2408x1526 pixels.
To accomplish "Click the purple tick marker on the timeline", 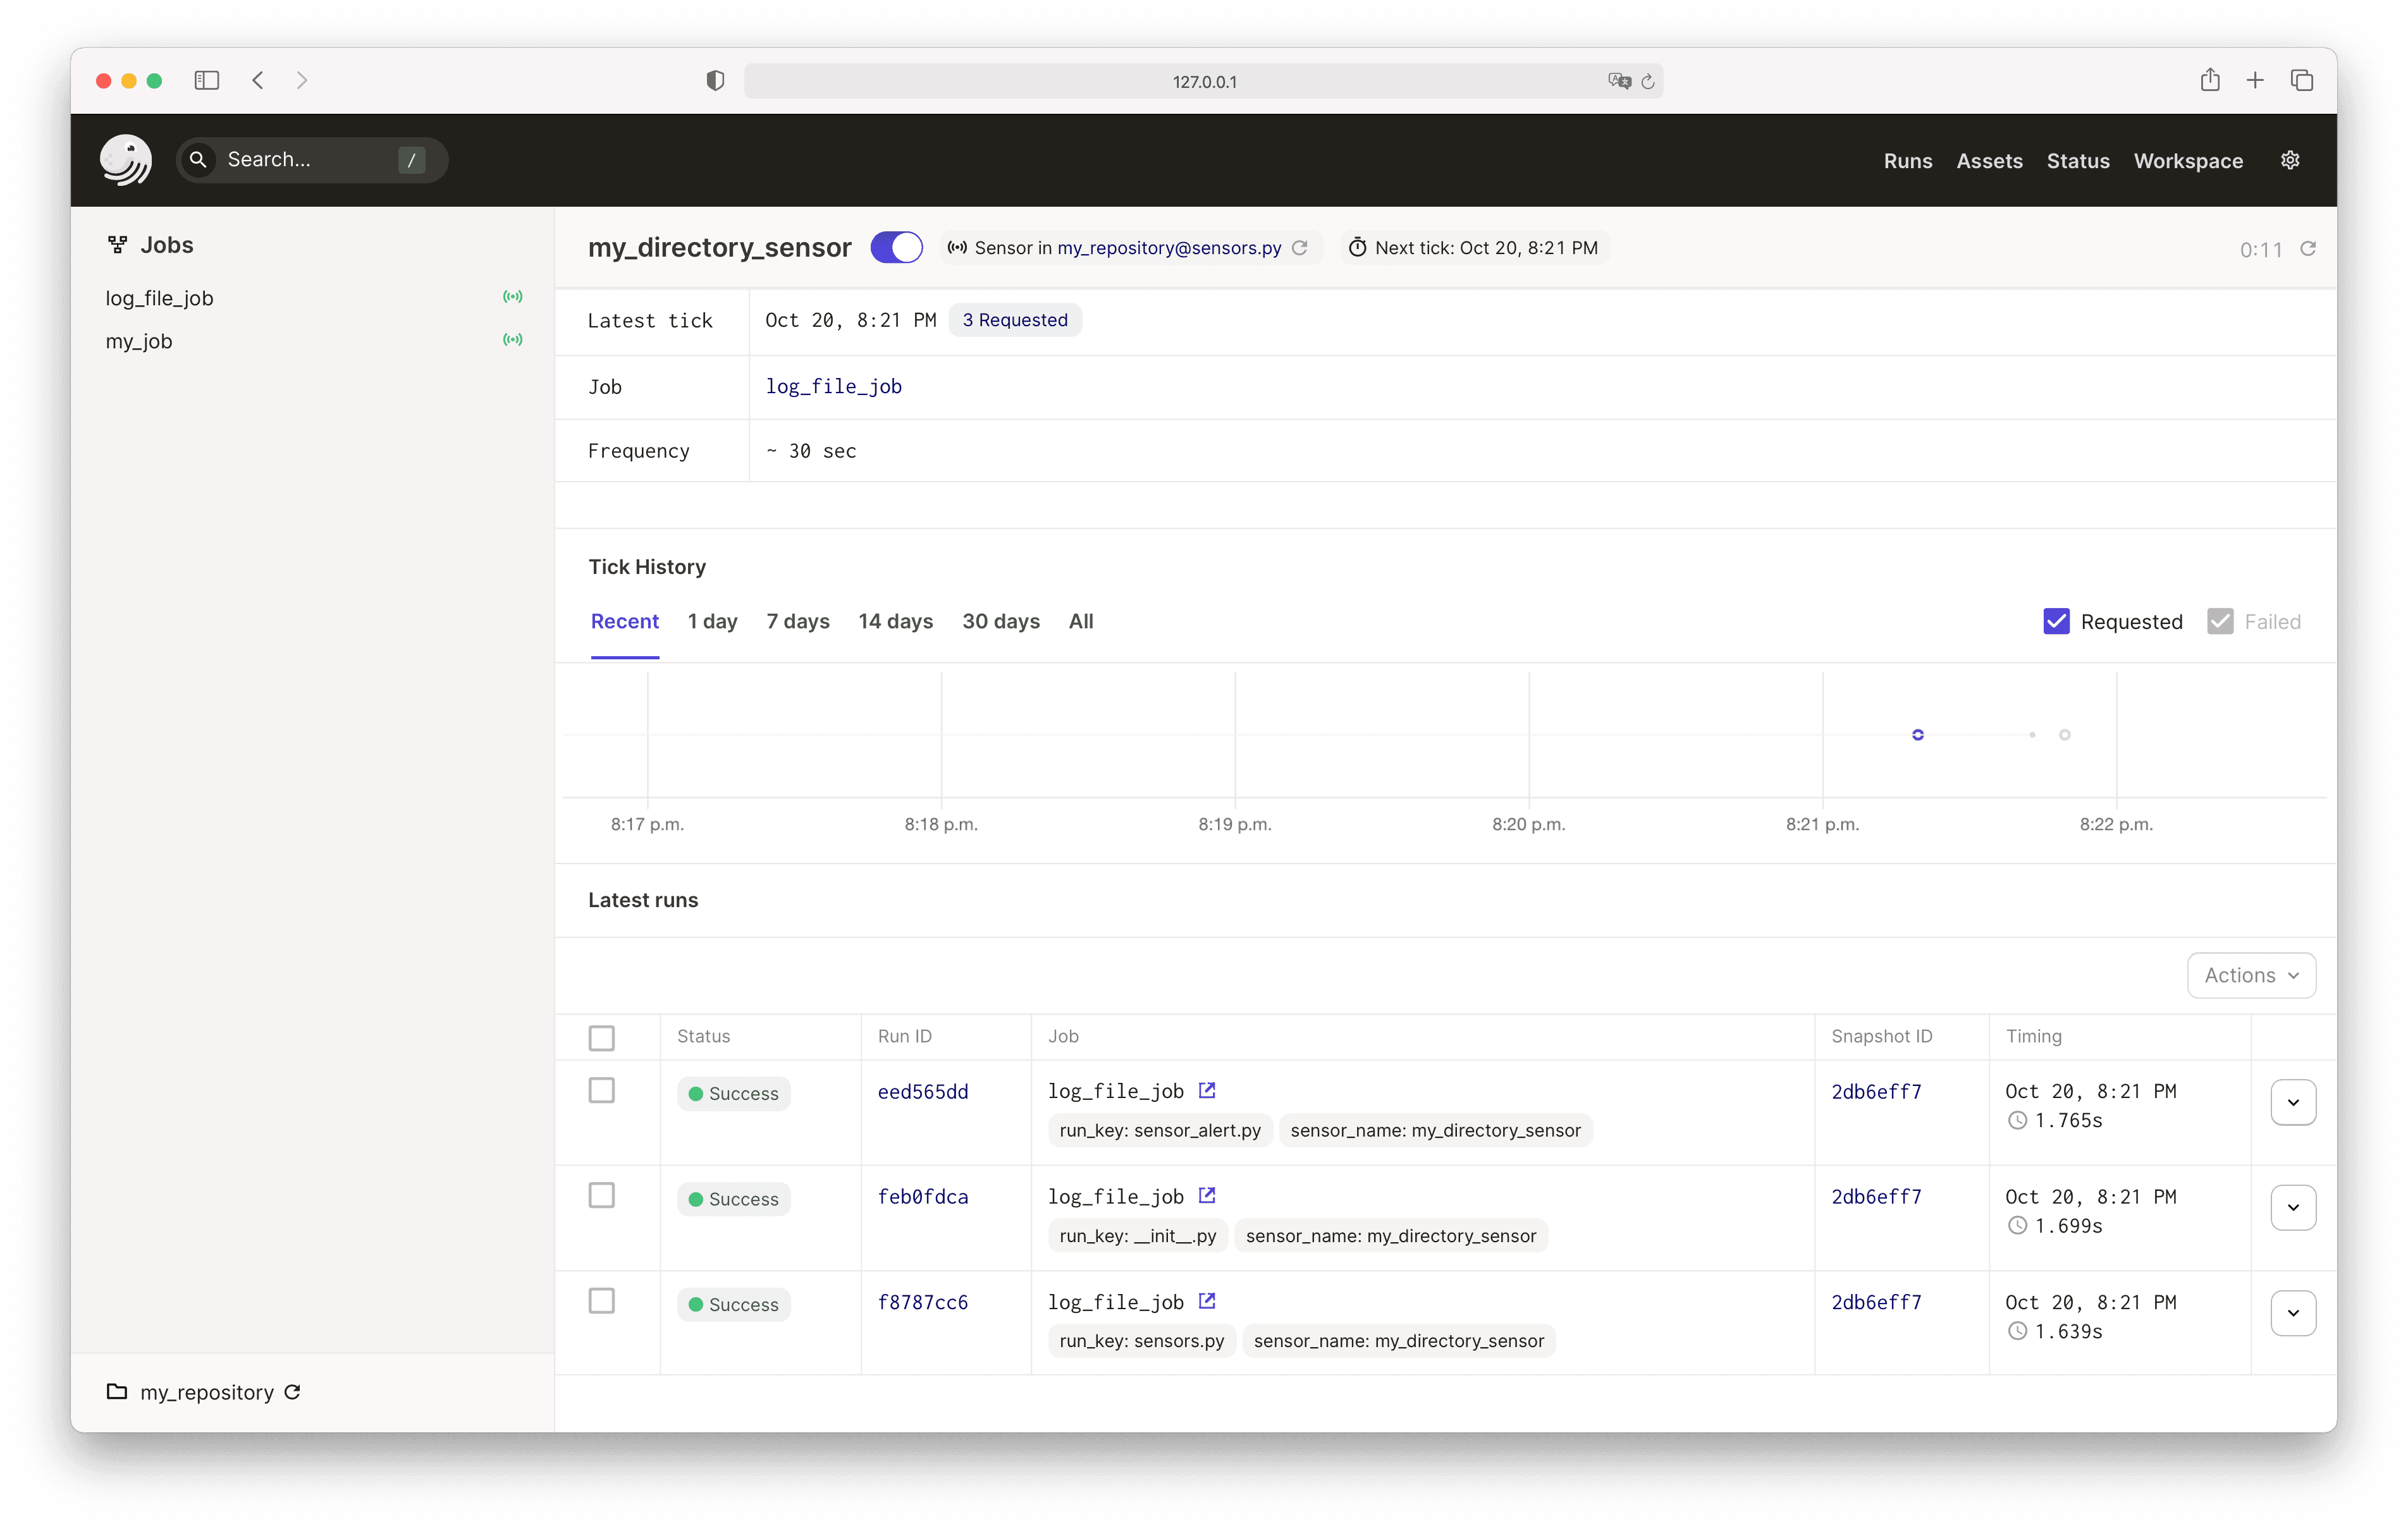I will [1917, 735].
